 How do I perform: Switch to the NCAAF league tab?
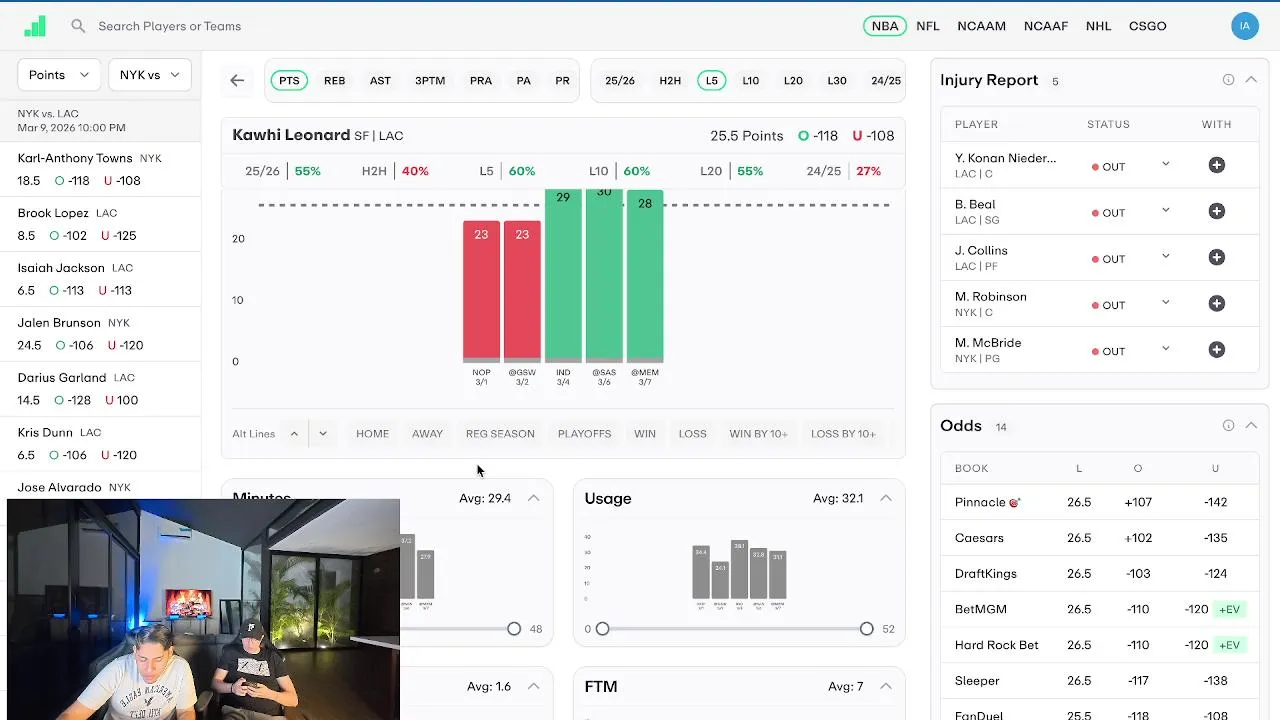[1046, 26]
